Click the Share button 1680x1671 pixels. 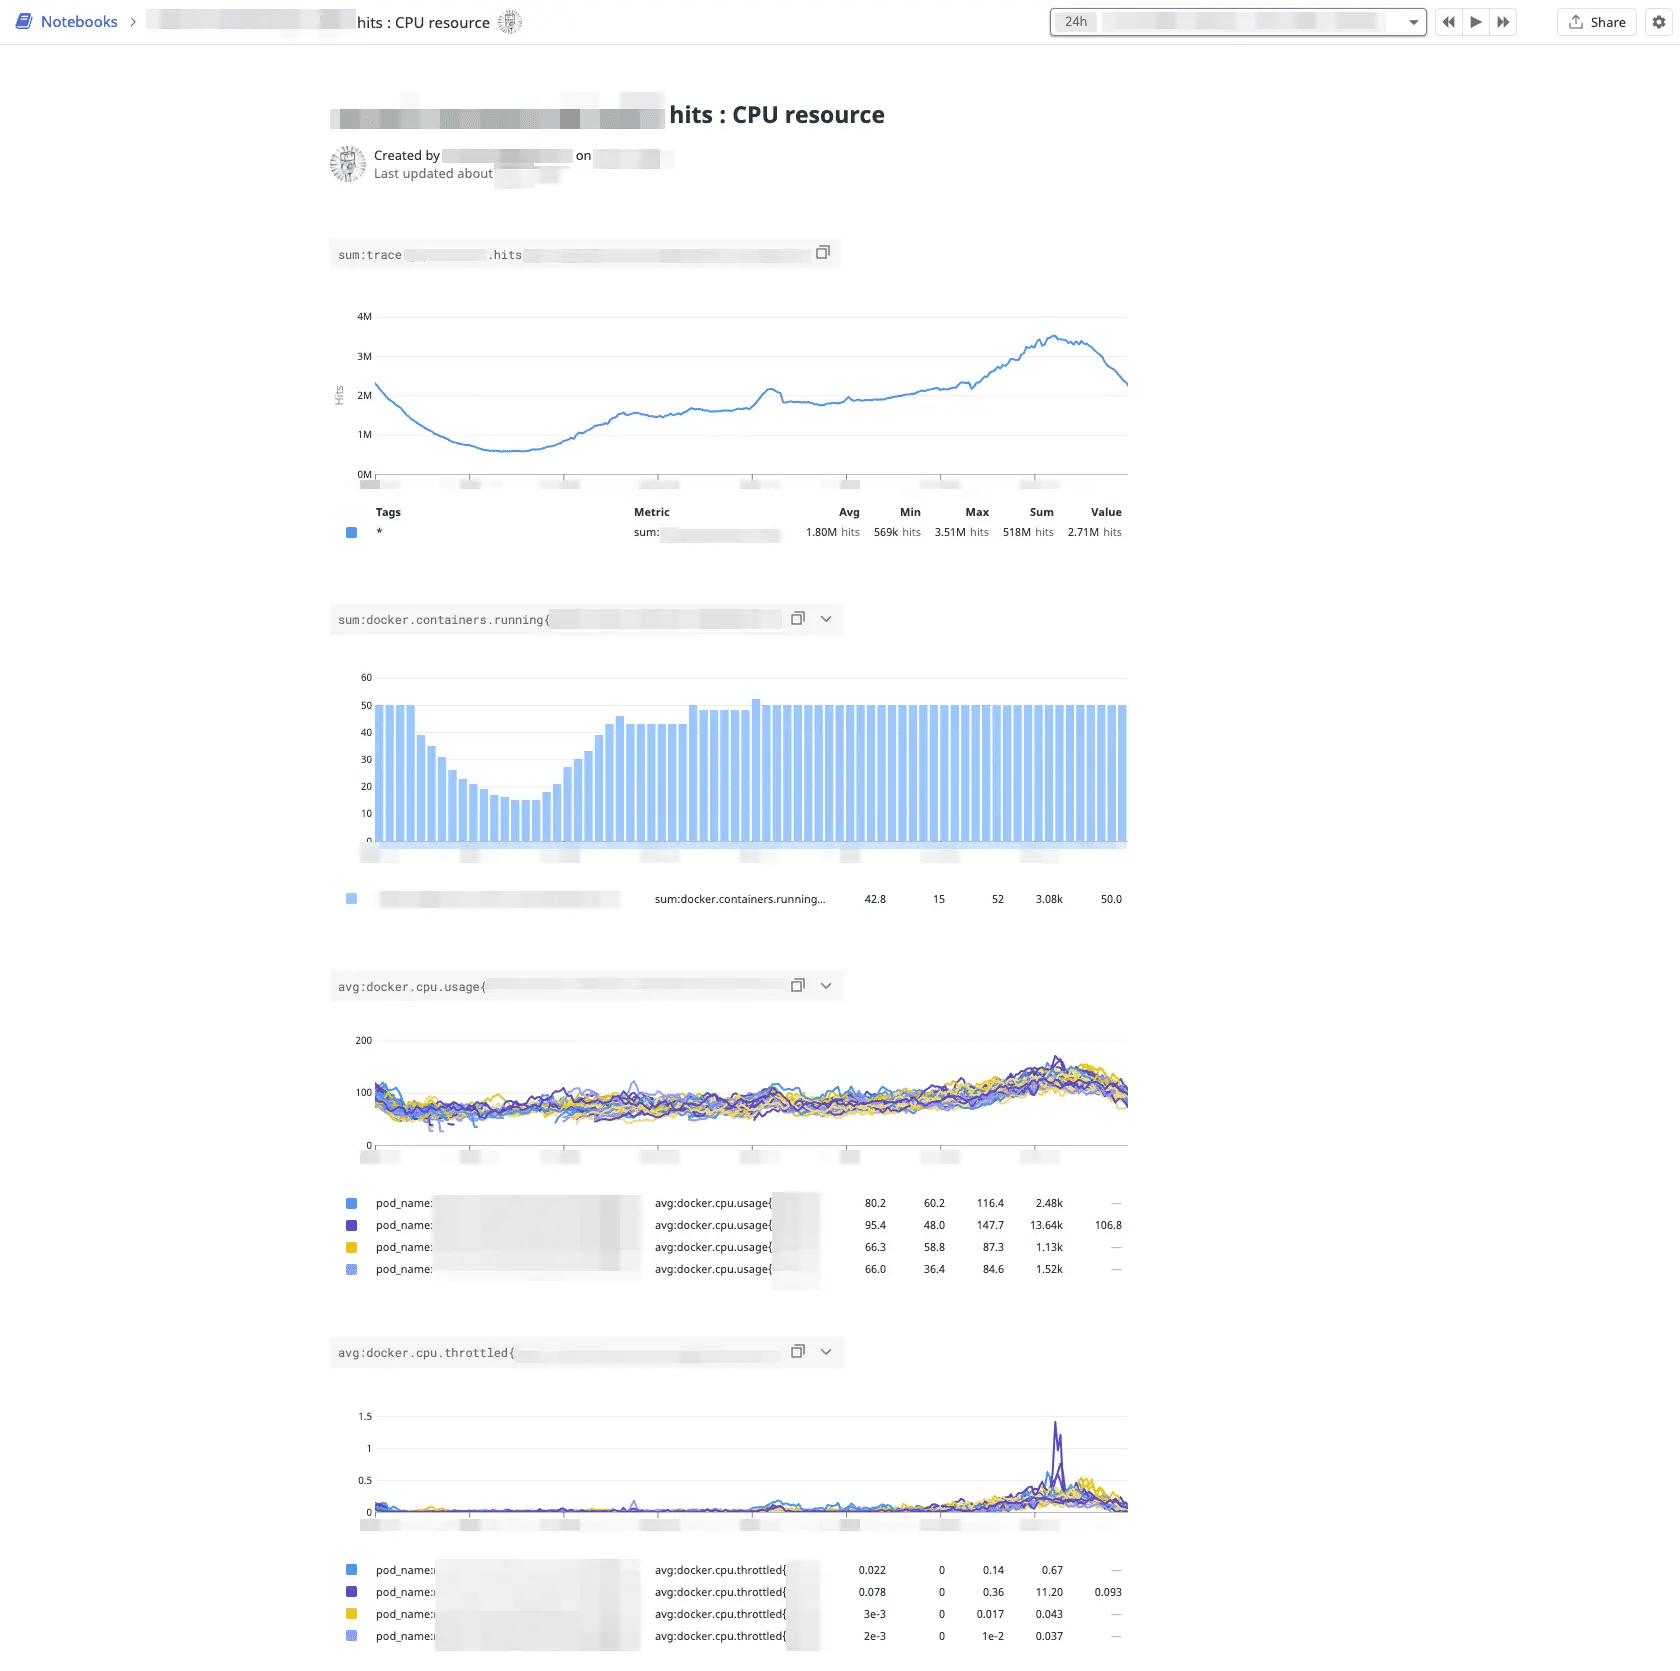[x=1597, y=22]
